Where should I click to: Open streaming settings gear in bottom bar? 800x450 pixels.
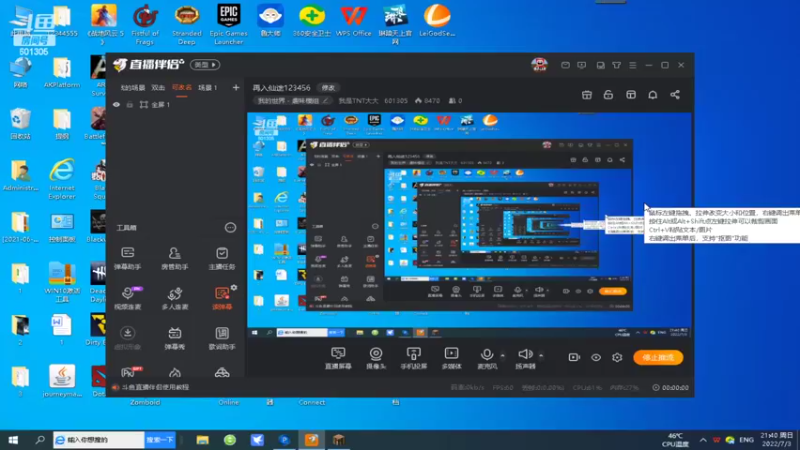click(x=617, y=357)
